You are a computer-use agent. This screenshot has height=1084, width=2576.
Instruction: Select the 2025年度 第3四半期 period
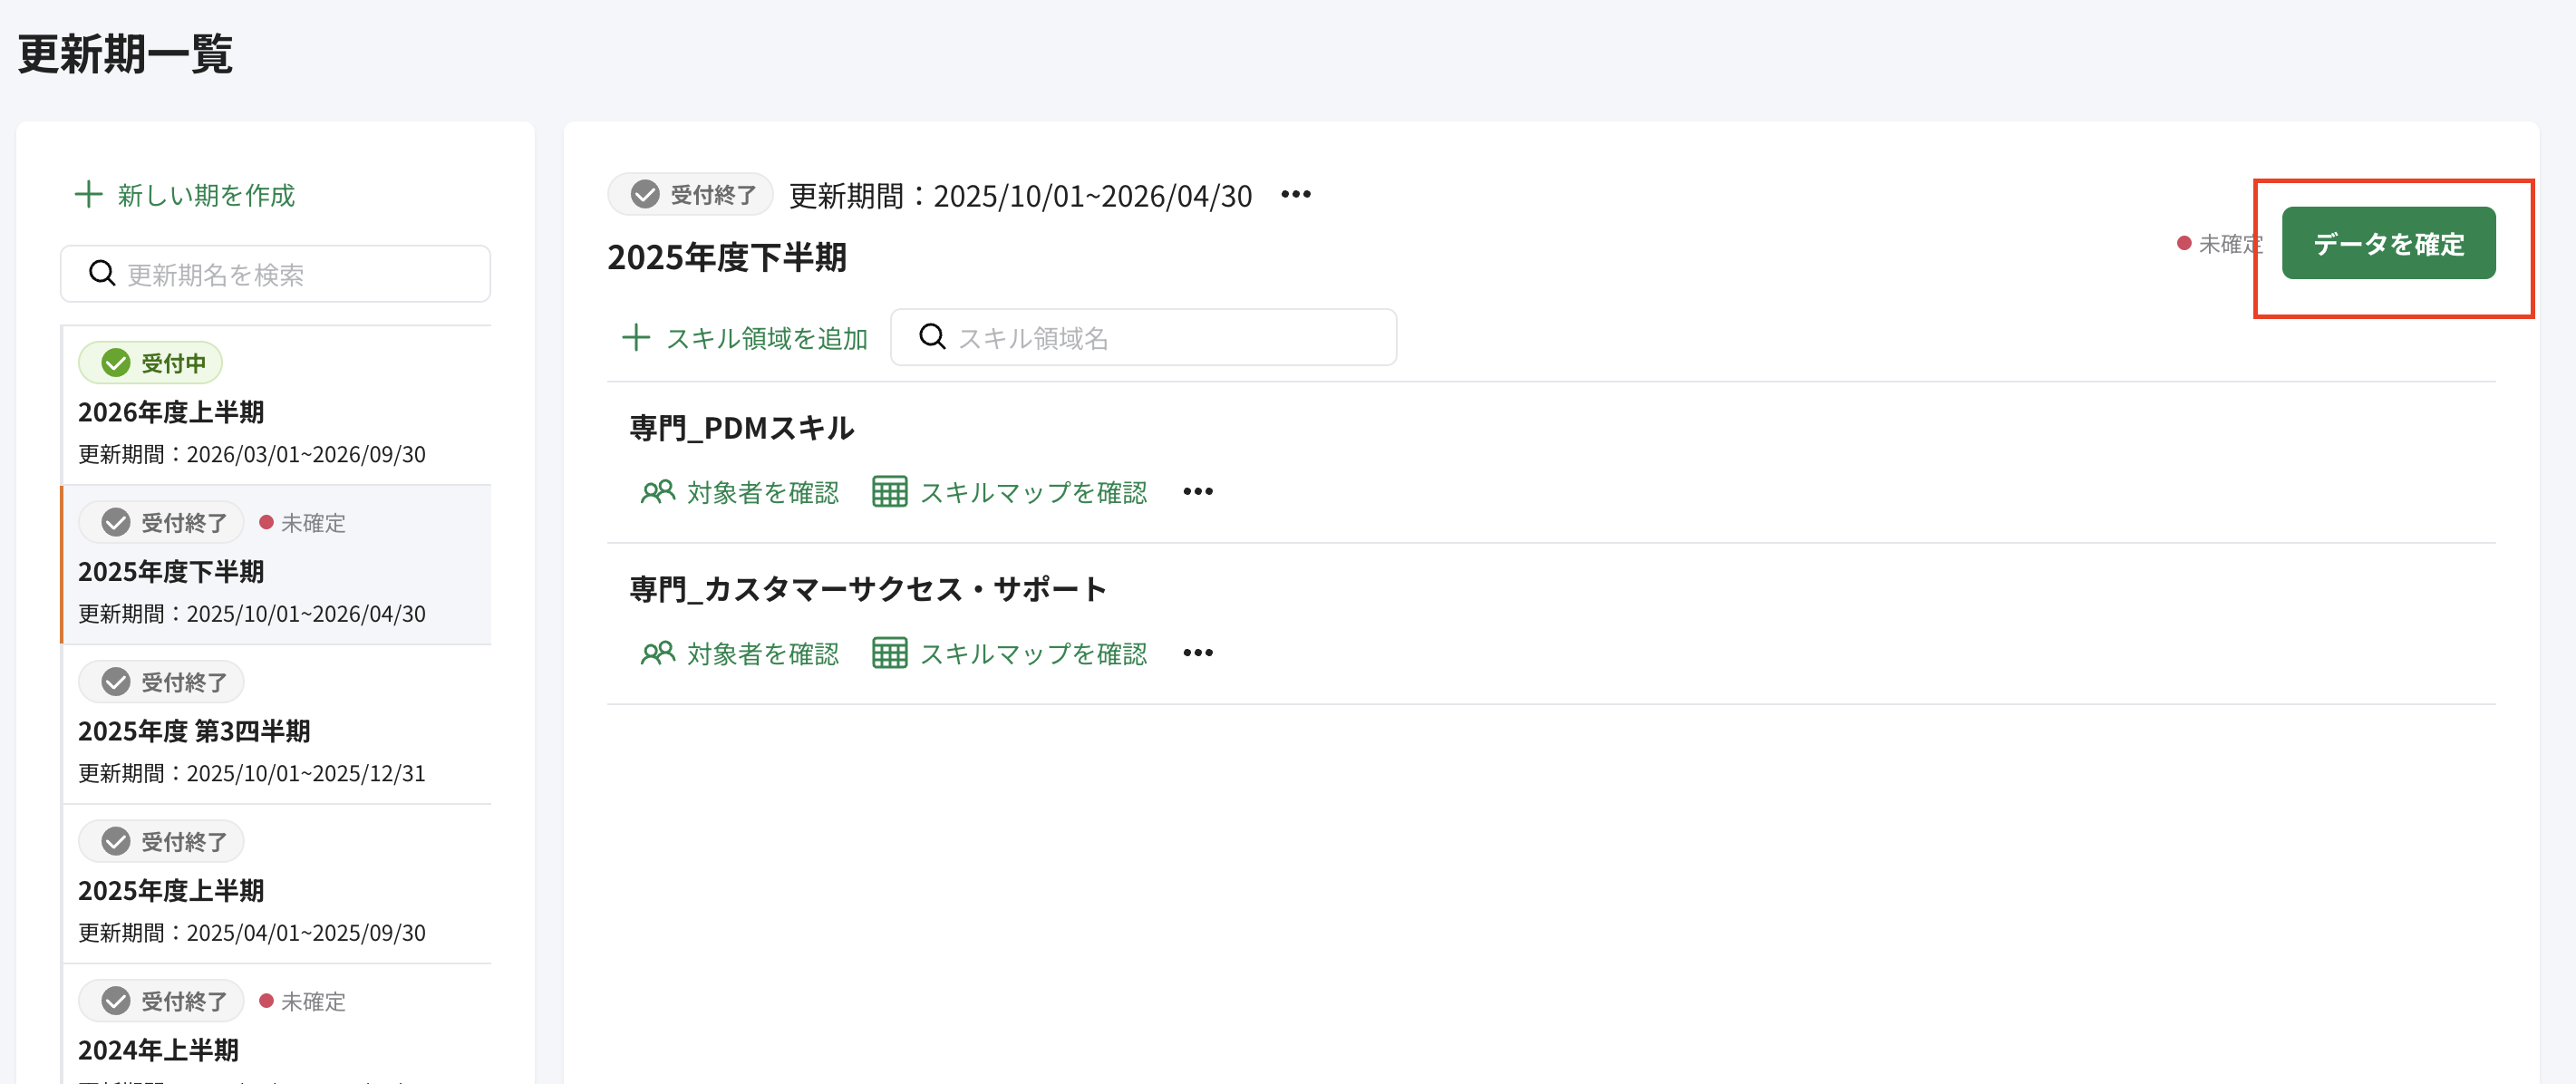(277, 724)
